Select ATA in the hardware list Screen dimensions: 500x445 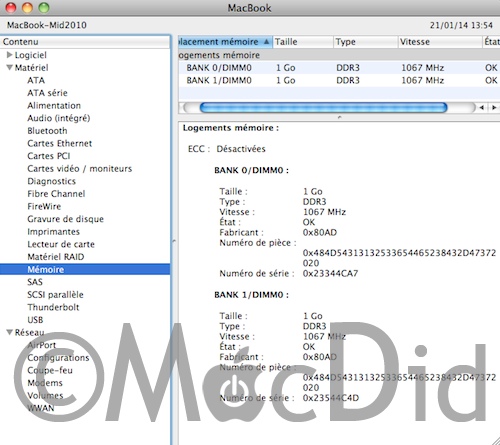click(36, 80)
